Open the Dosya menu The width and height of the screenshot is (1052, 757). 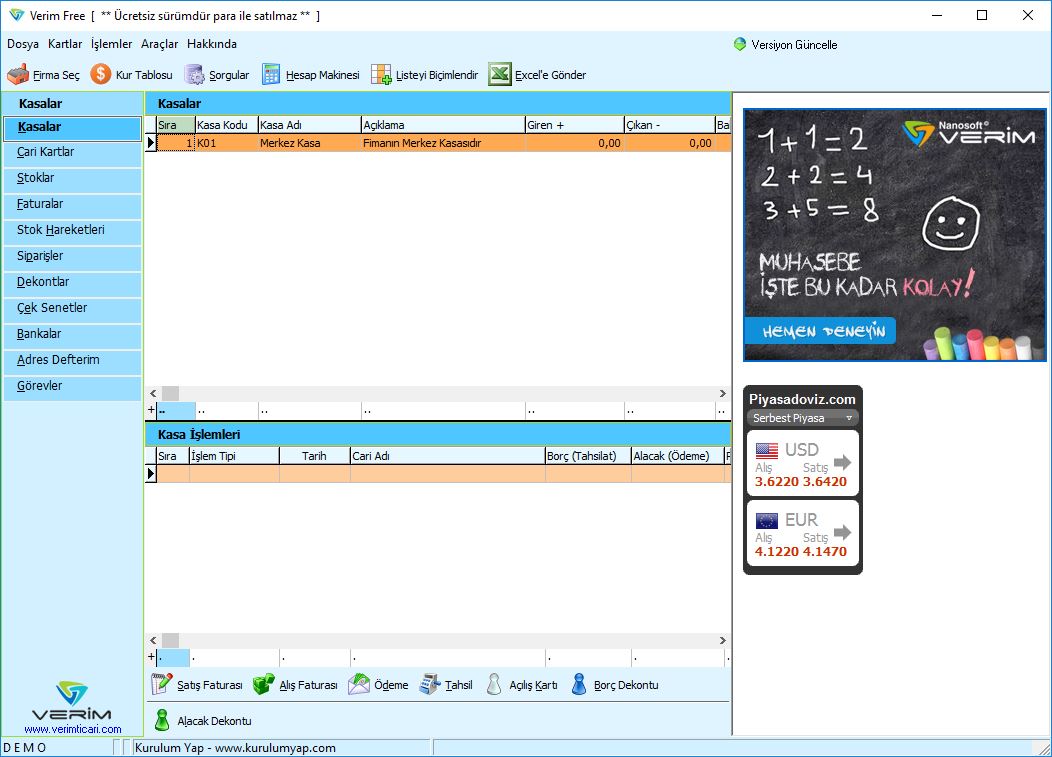[23, 44]
